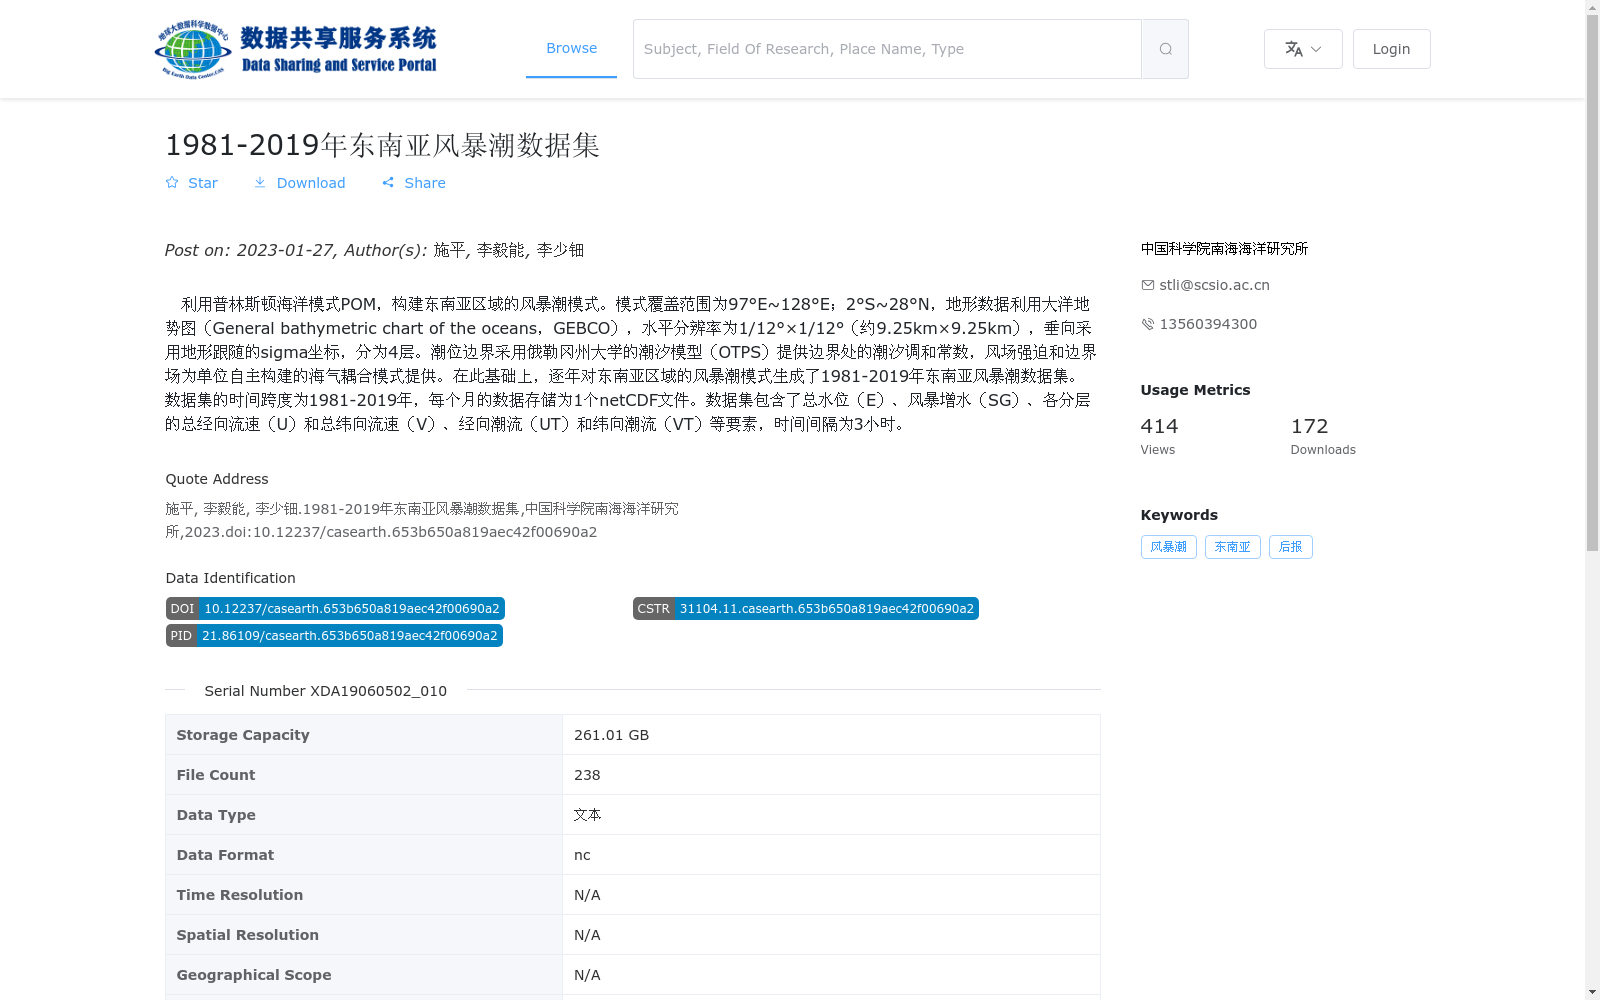Viewport: 1600px width, 1000px height.
Task: Click the DOI identifier badge
Action: tap(335, 609)
